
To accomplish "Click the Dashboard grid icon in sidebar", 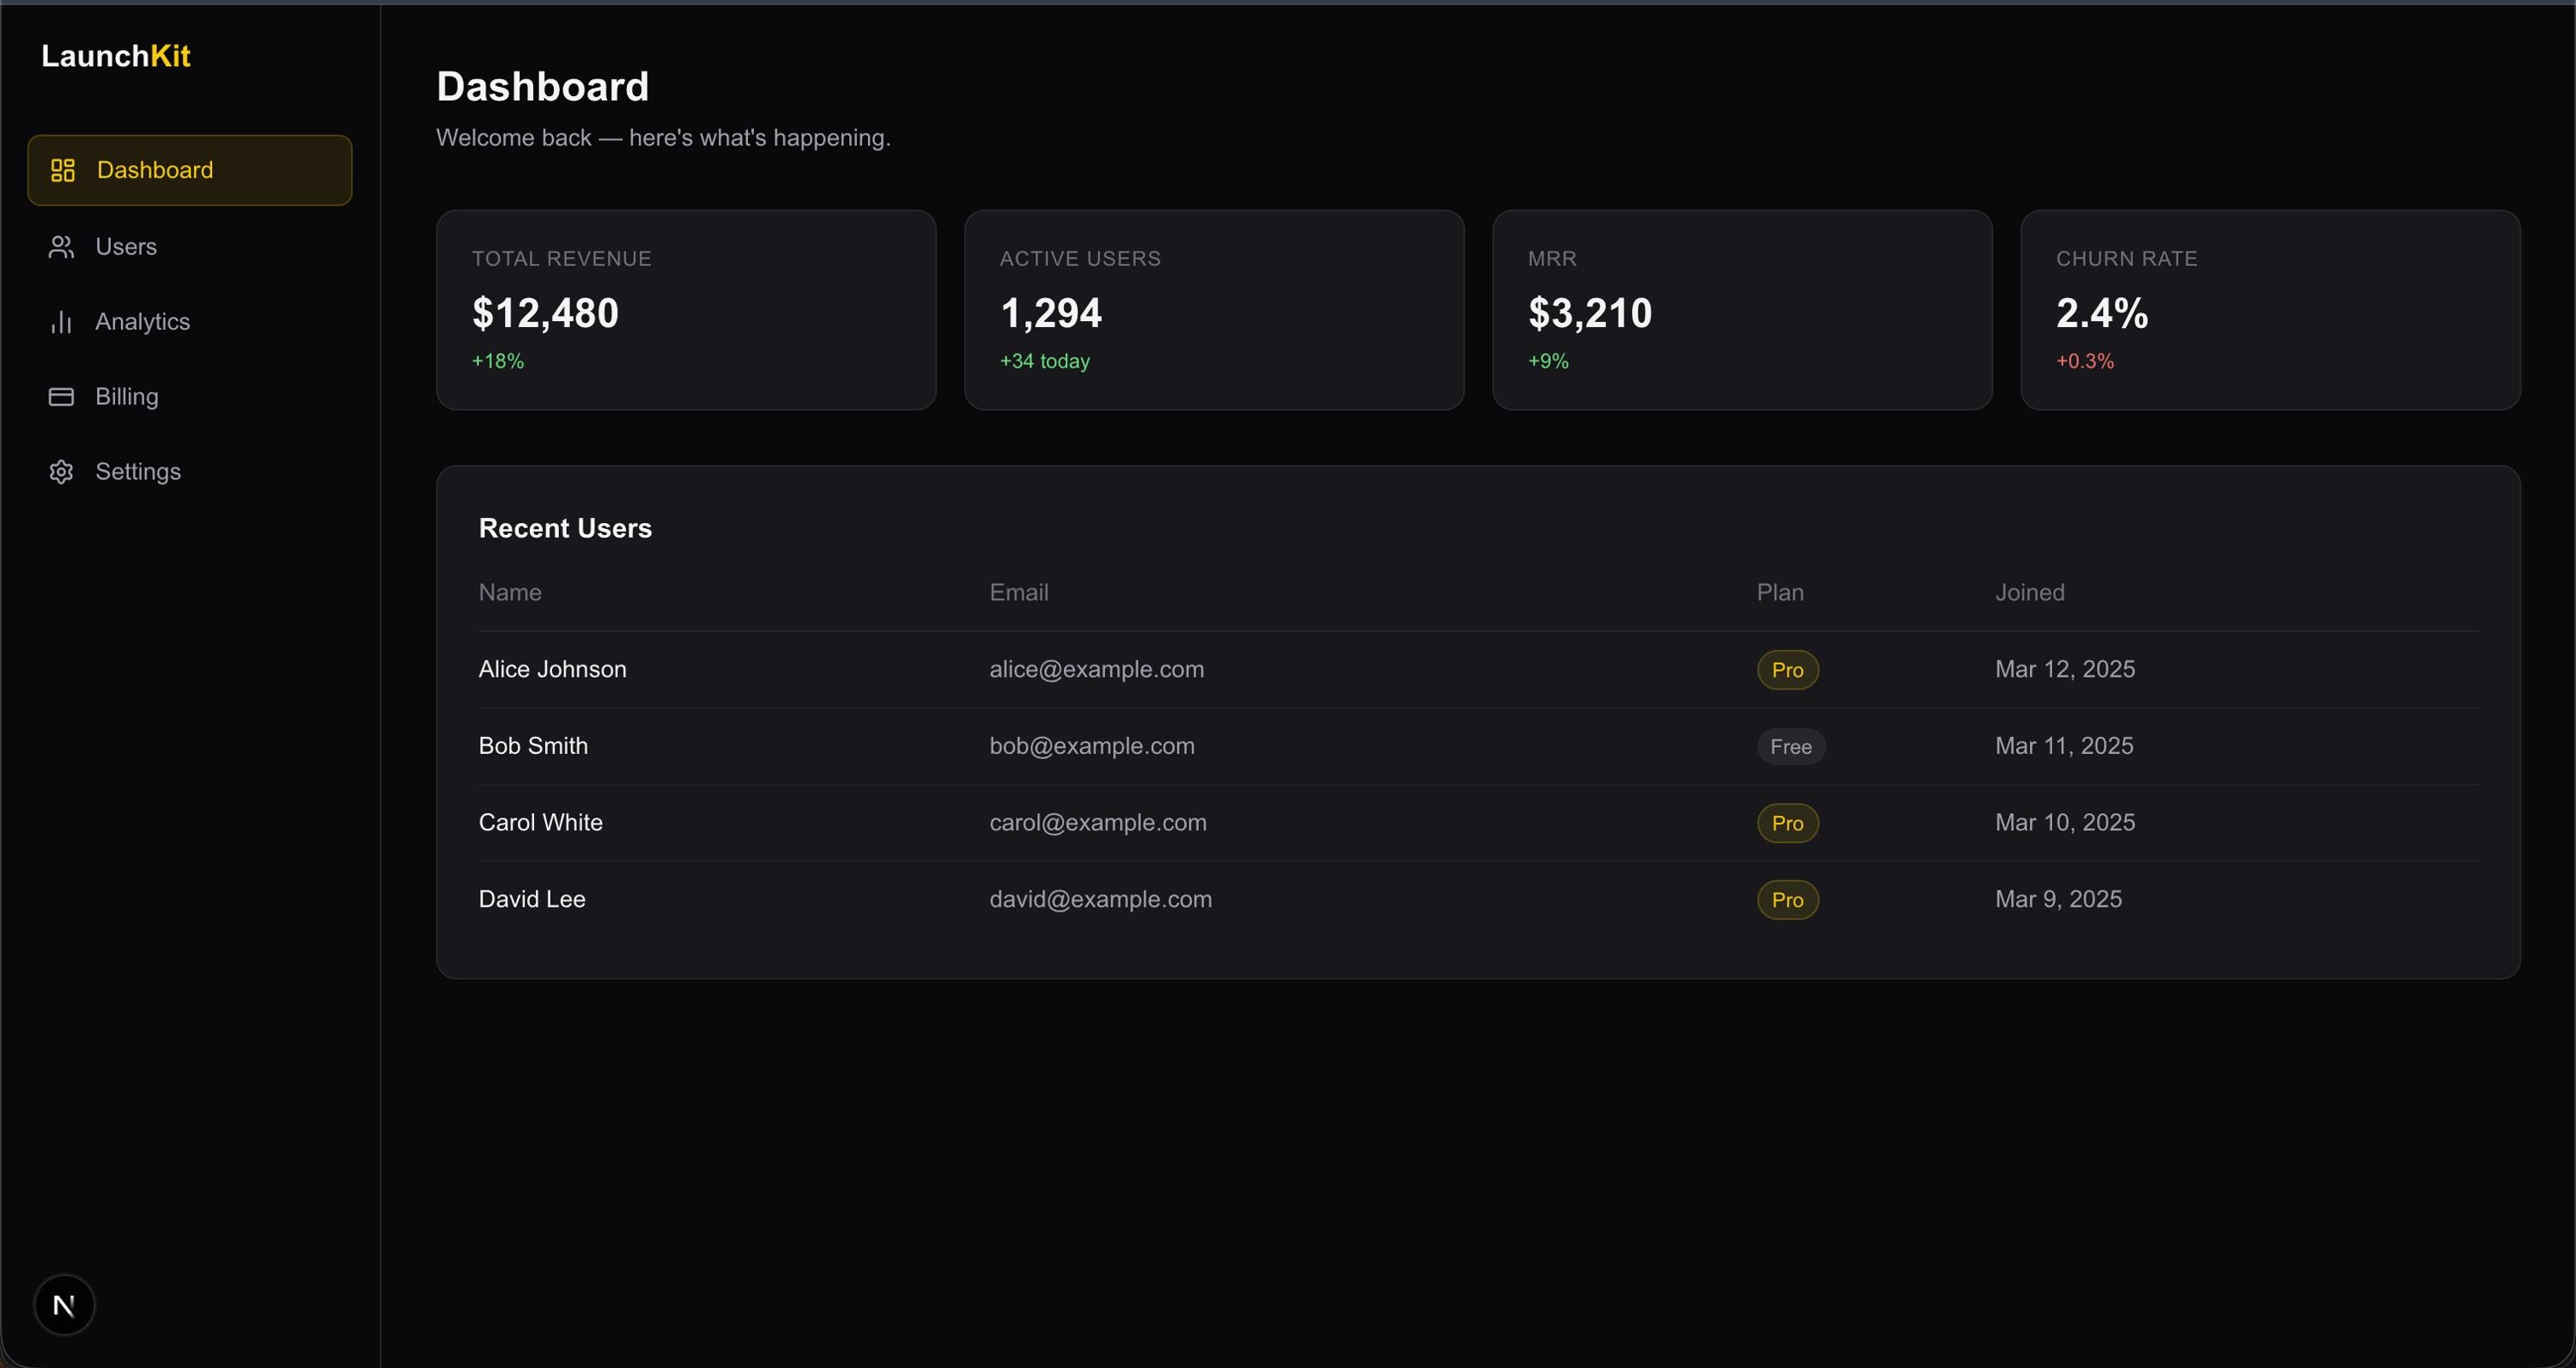I will point(63,170).
